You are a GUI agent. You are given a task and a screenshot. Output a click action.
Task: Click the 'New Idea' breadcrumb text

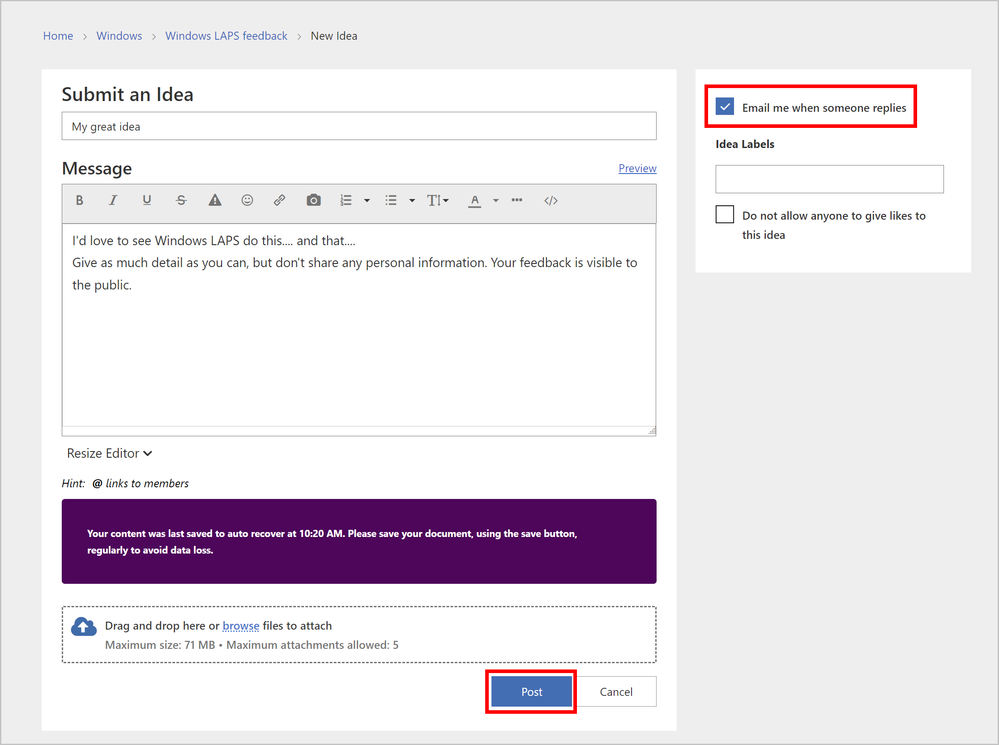click(334, 36)
